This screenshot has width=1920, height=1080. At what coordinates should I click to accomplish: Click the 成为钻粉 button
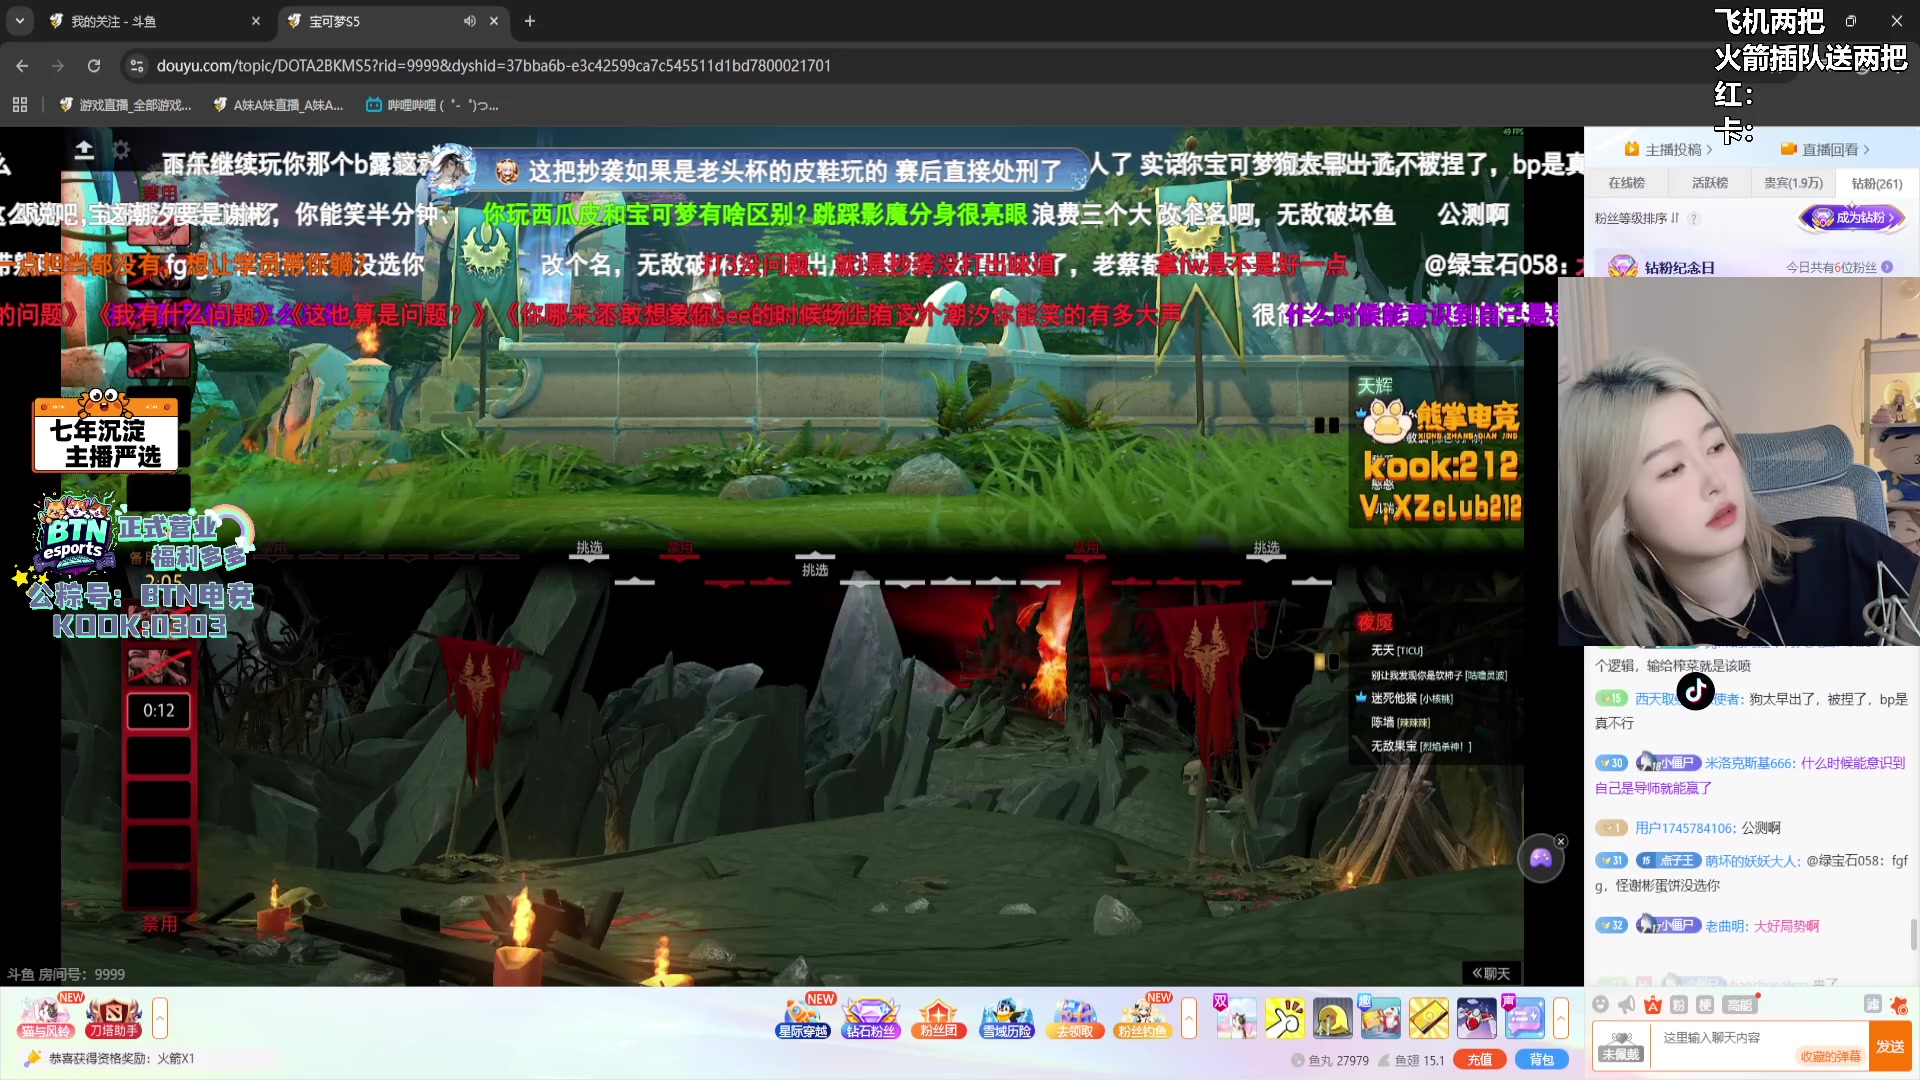(x=1853, y=217)
